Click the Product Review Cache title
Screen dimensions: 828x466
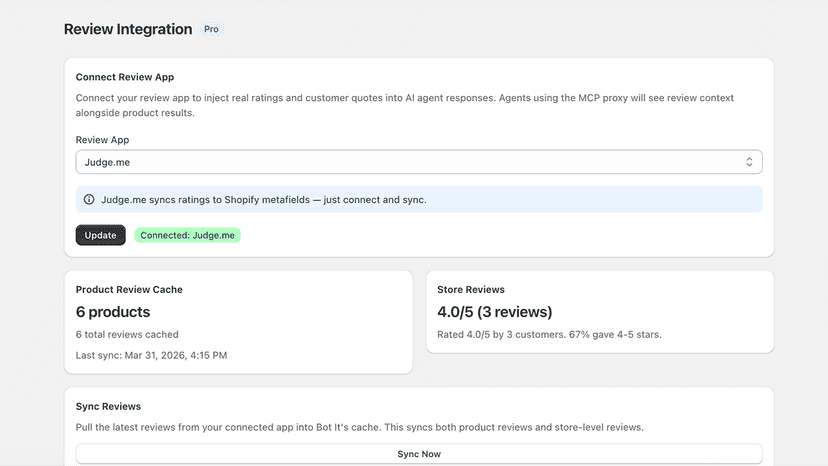point(129,290)
